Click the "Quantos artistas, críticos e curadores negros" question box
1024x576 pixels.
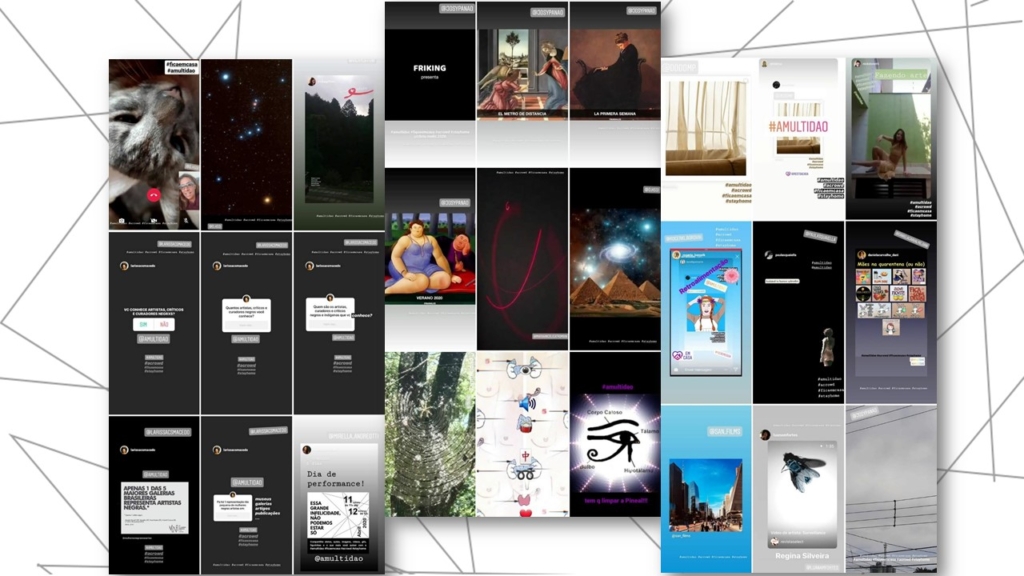246,316
